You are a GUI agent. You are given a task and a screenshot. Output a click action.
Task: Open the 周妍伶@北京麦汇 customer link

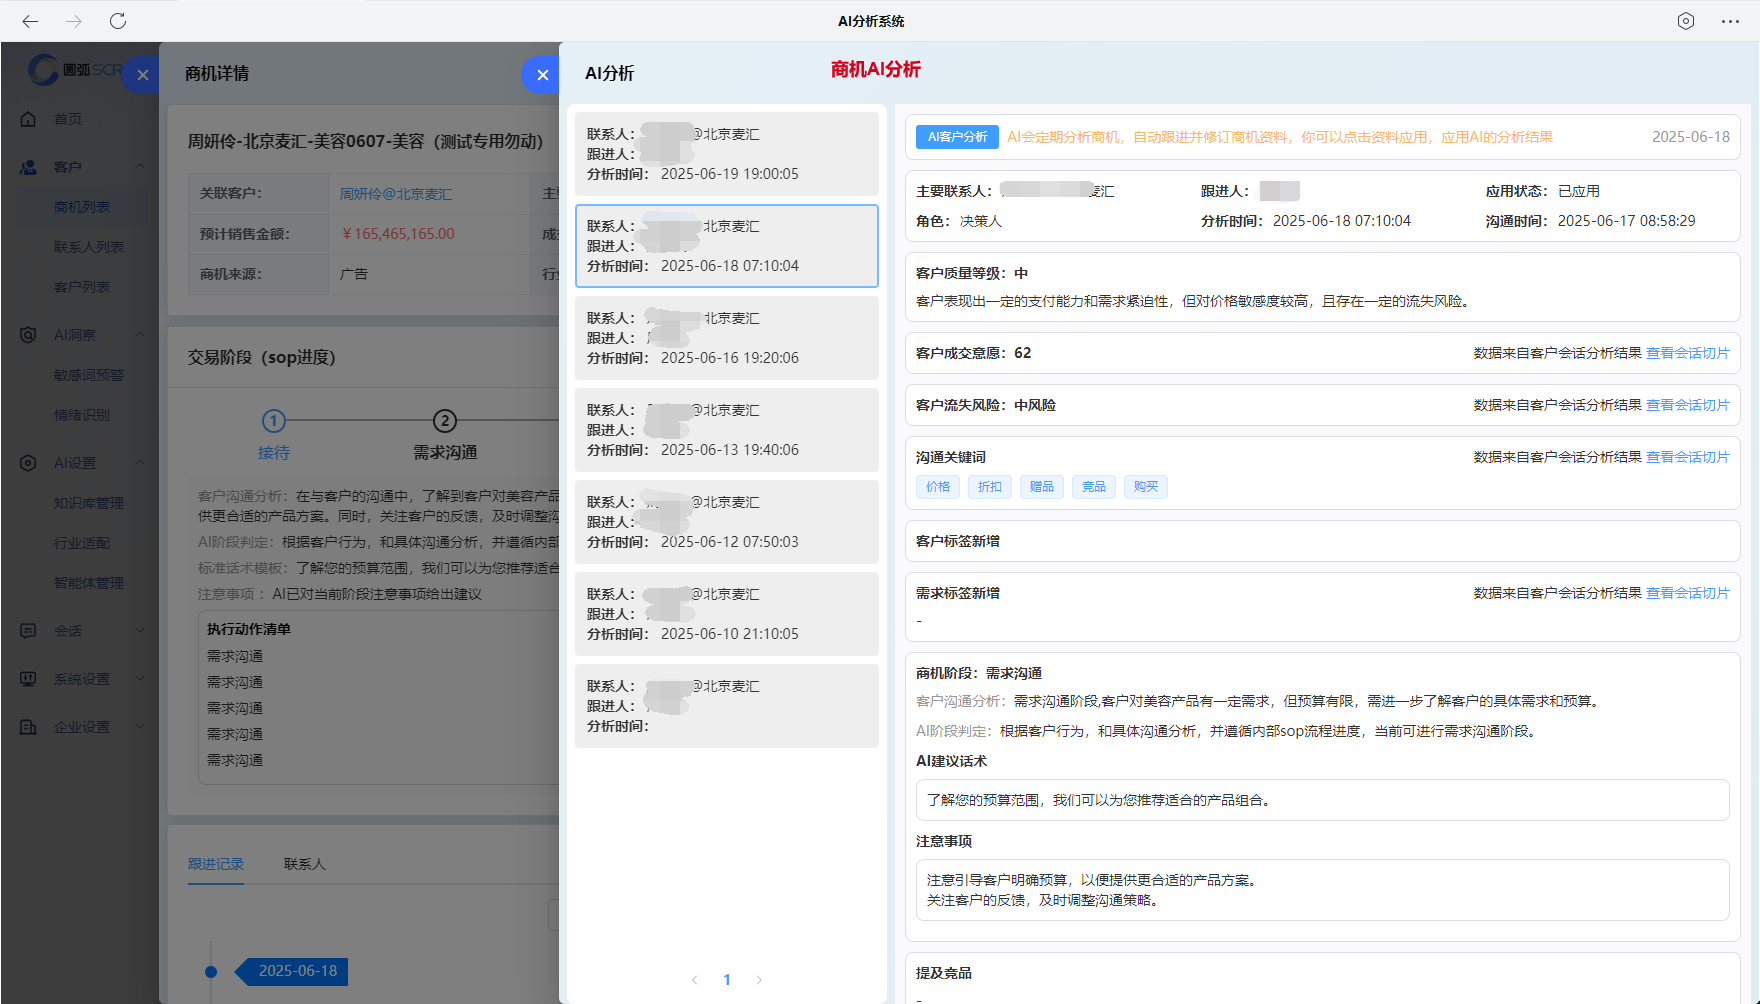(396, 194)
